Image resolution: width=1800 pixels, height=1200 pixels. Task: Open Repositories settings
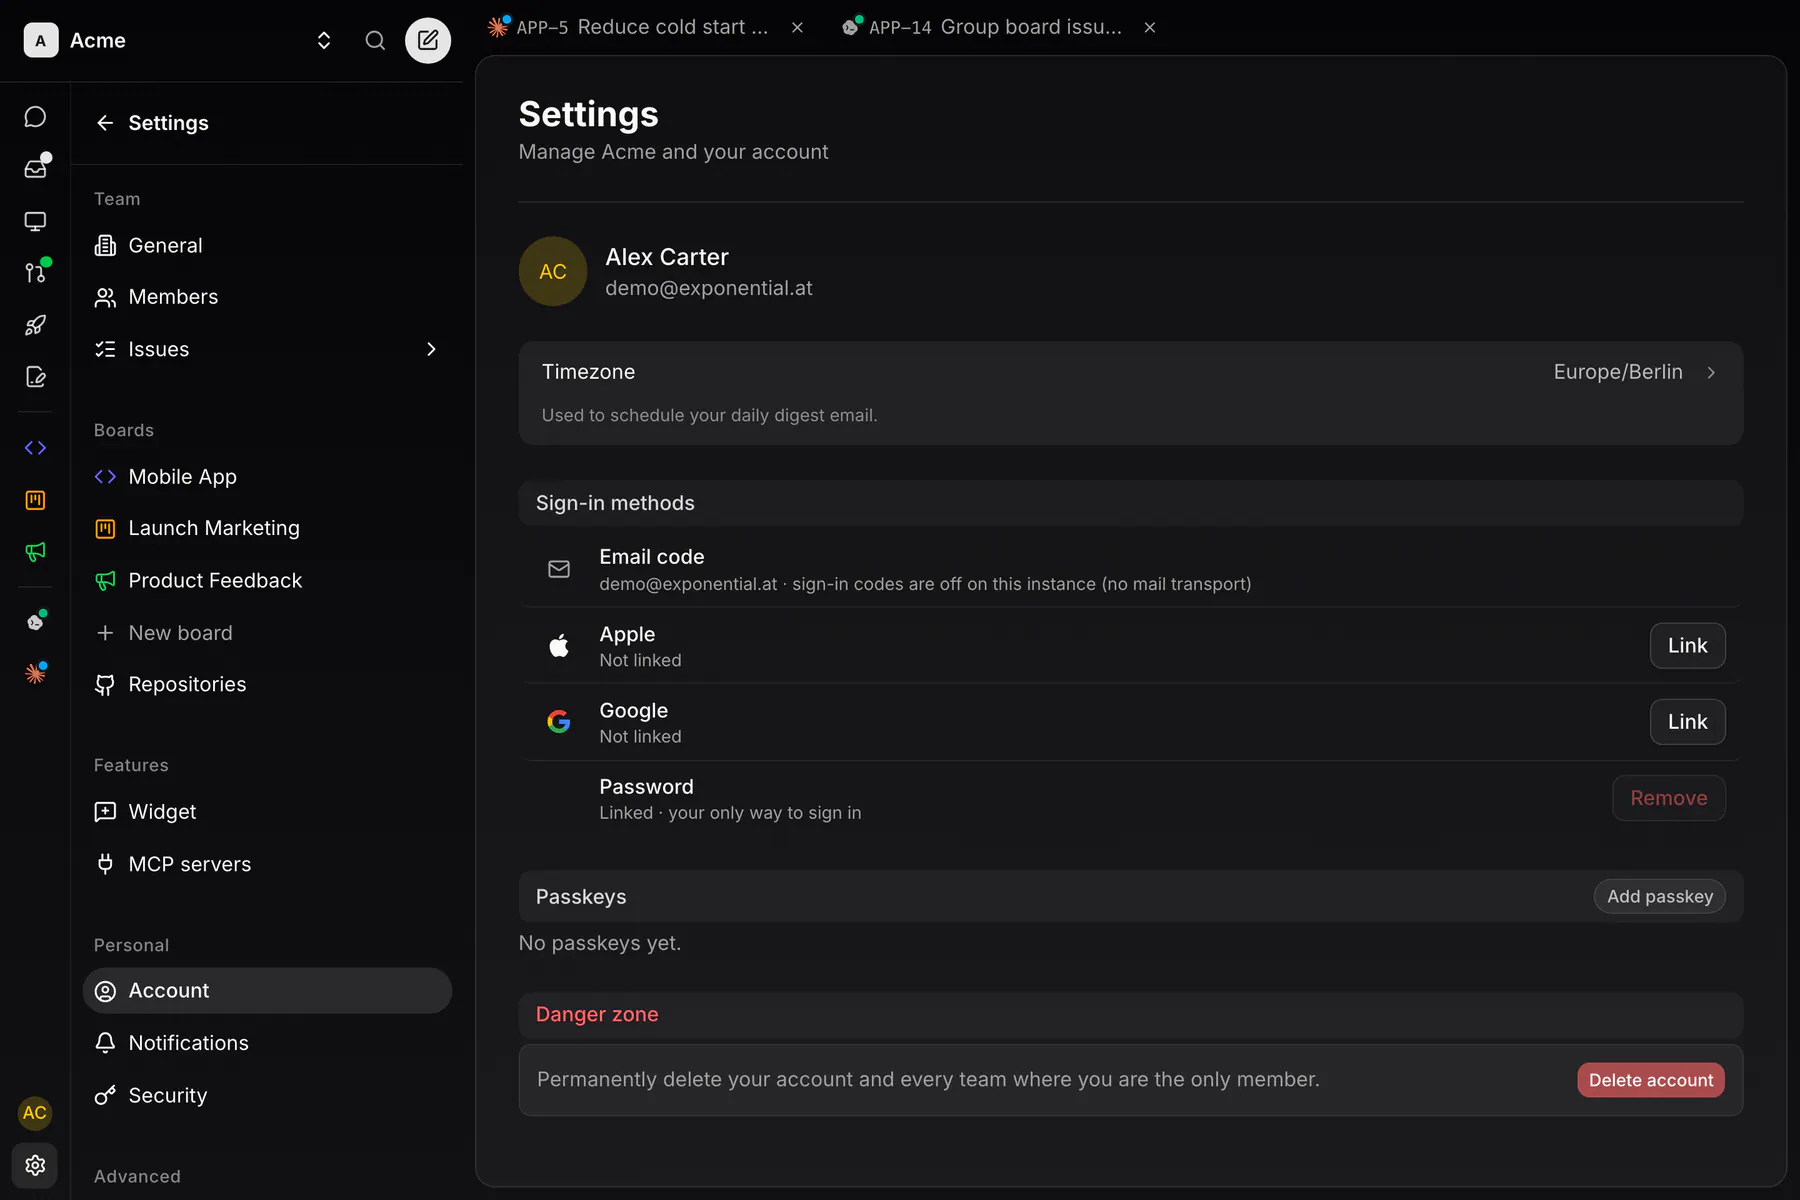(x=267, y=684)
